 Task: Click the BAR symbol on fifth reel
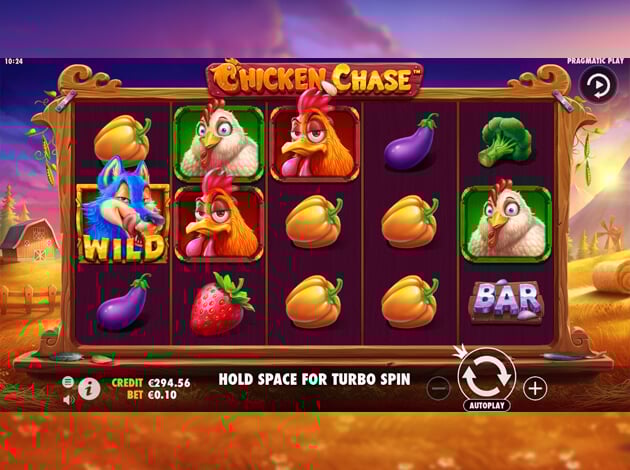click(x=507, y=301)
